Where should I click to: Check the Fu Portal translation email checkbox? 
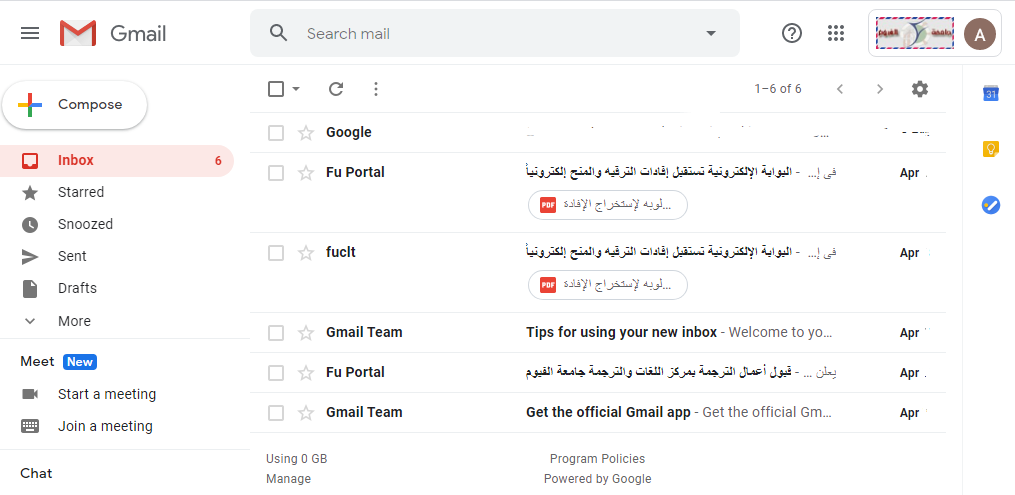point(276,373)
